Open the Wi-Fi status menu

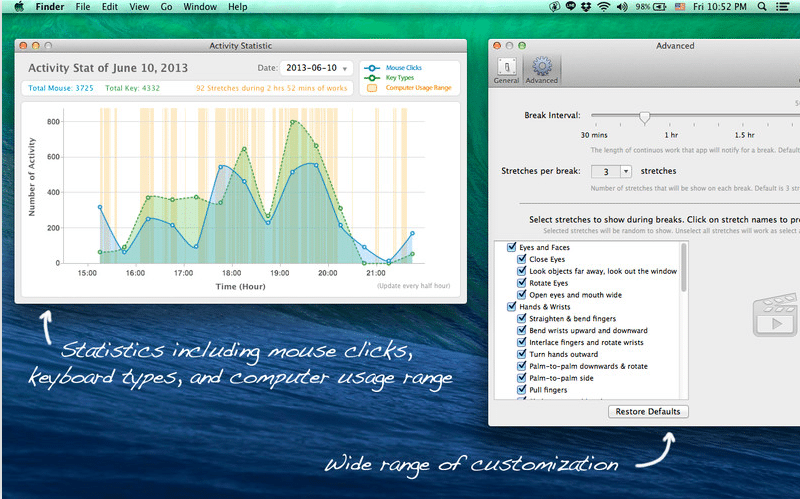coord(604,7)
